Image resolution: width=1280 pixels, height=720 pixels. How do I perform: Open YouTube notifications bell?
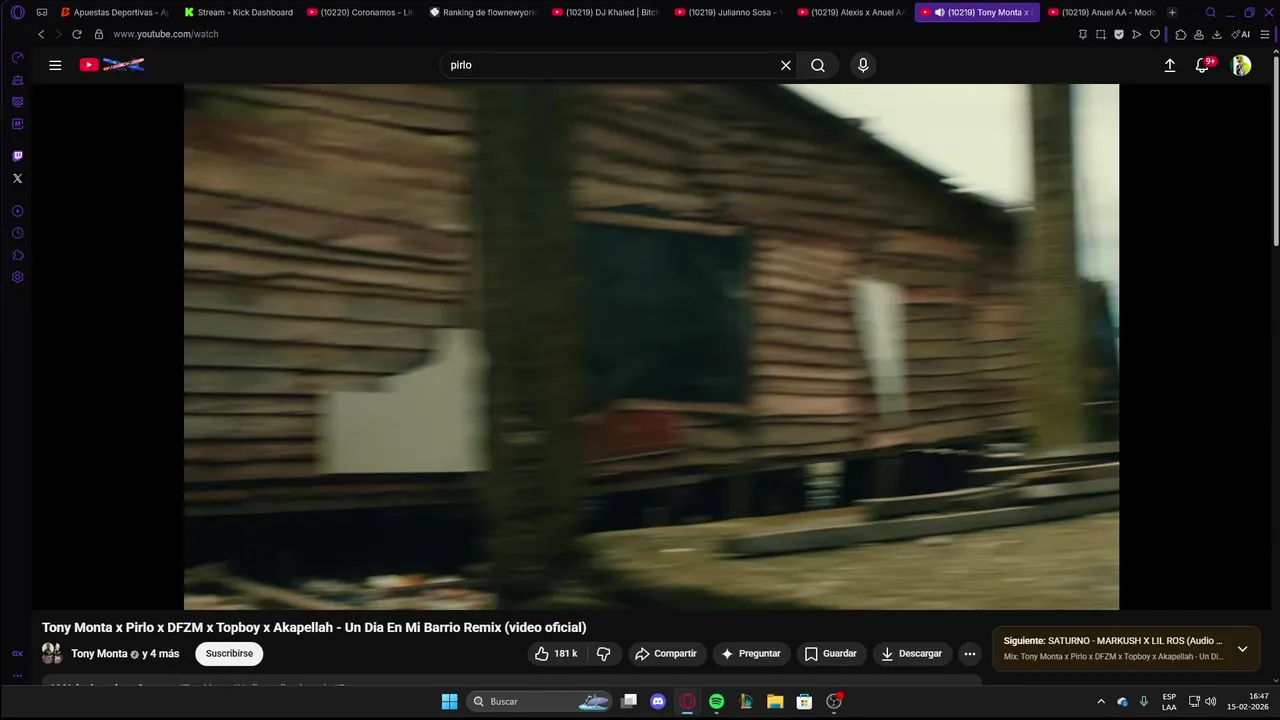[x=1203, y=65]
